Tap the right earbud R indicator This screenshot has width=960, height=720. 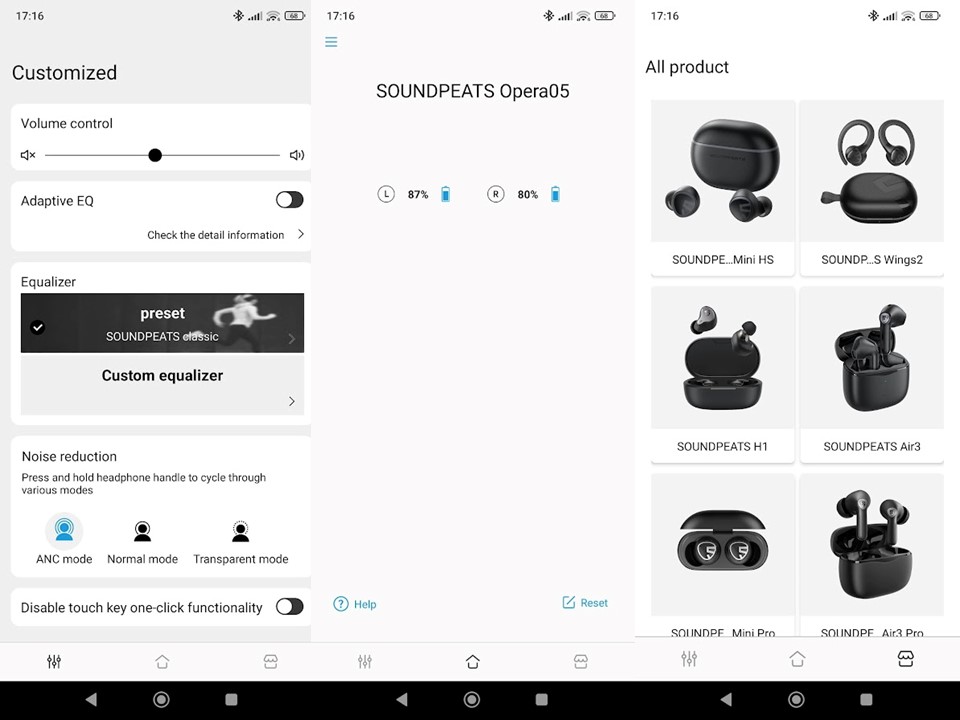495,194
